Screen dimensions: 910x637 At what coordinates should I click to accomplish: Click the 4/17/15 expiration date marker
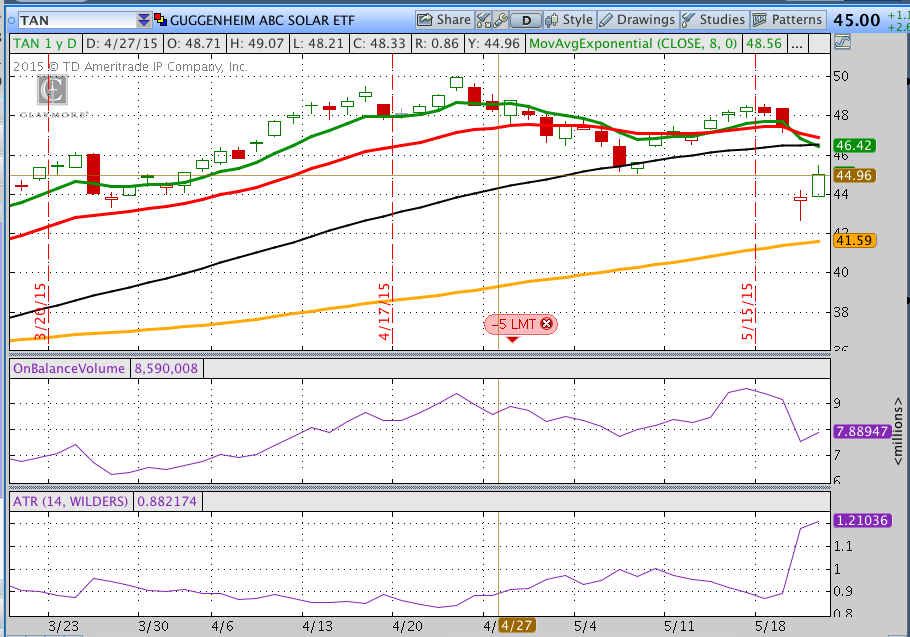(384, 312)
